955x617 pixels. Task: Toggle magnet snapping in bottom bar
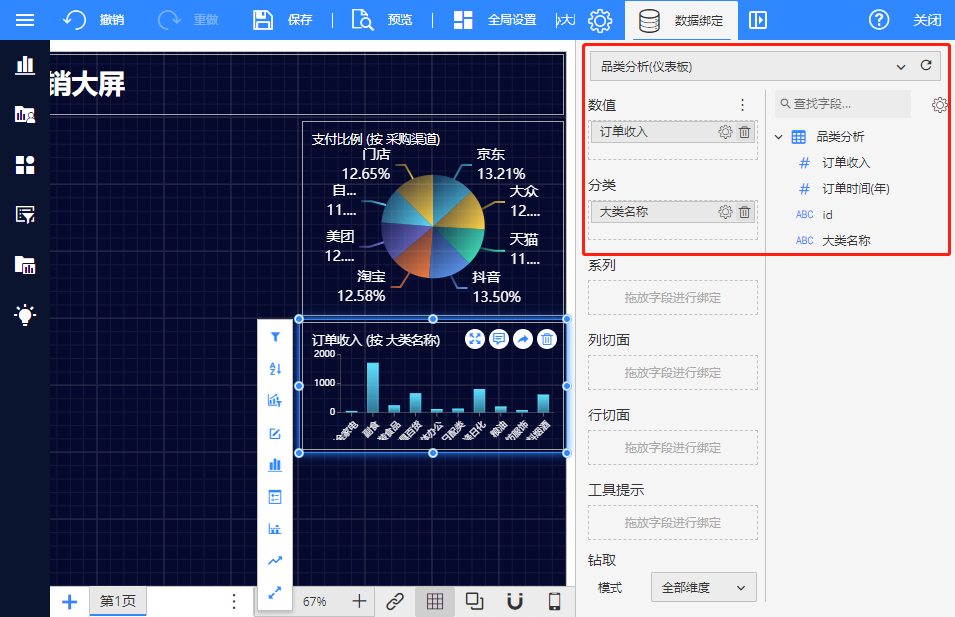tap(515, 601)
